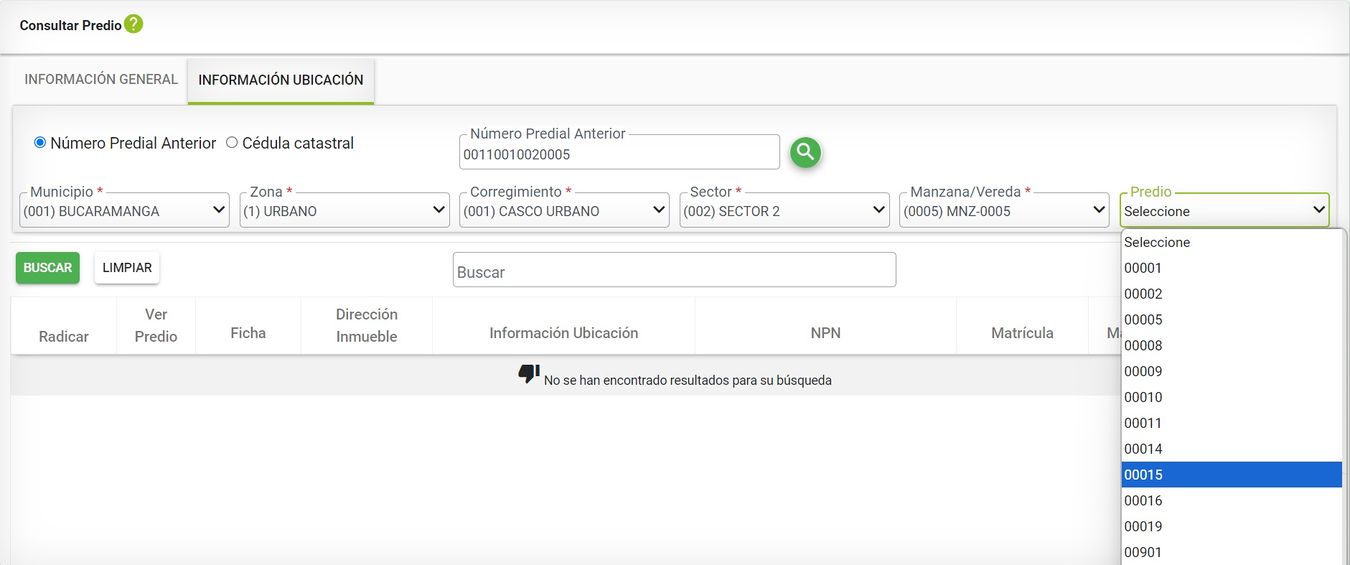The width and height of the screenshot is (1350, 565).
Task: Click the Número Predial Anterior input field
Action: tap(619, 155)
